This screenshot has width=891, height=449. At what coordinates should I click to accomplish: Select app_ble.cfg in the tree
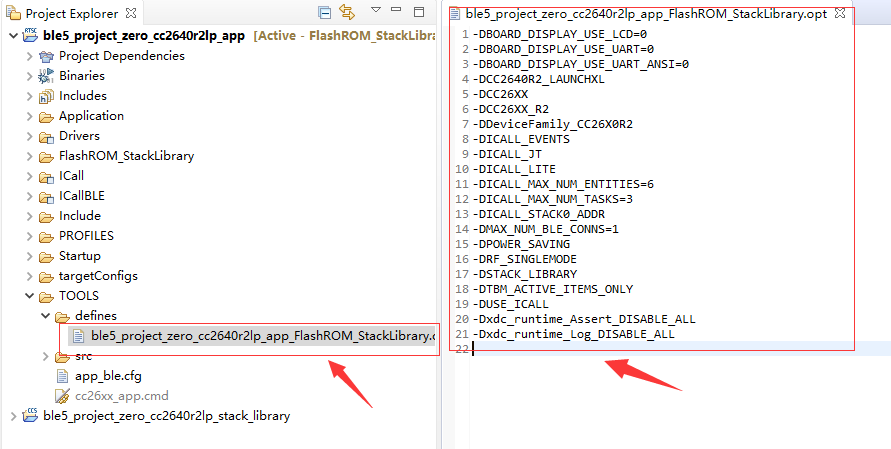tap(108, 376)
